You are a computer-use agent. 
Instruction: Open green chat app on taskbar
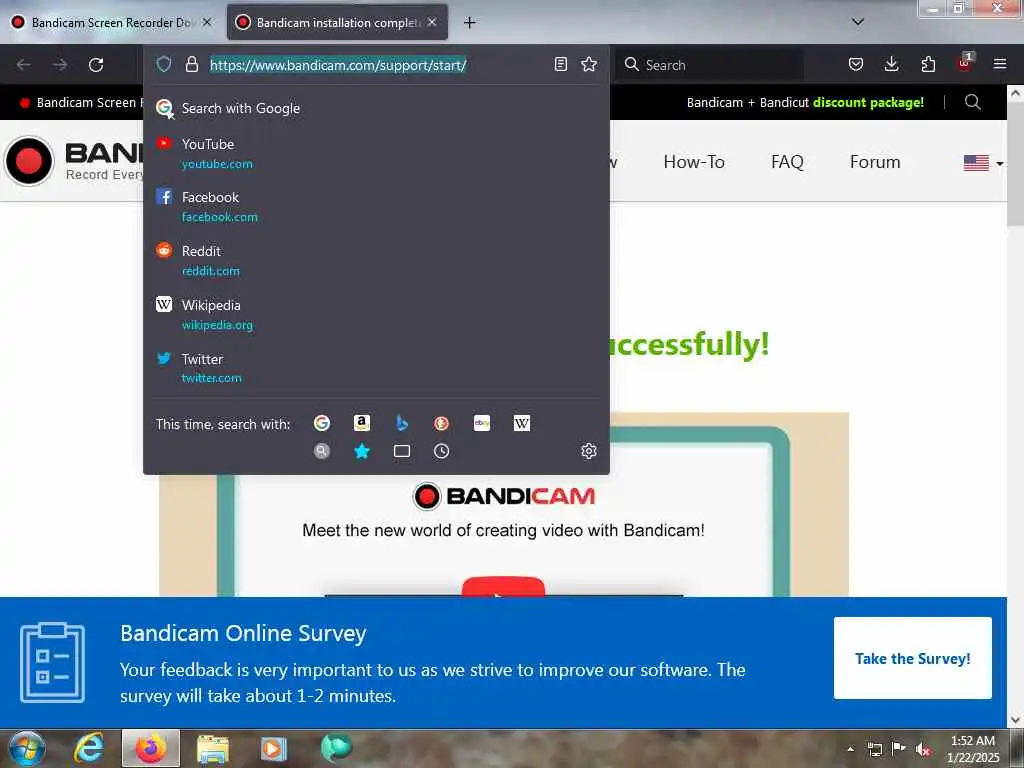pyautogui.click(x=336, y=748)
